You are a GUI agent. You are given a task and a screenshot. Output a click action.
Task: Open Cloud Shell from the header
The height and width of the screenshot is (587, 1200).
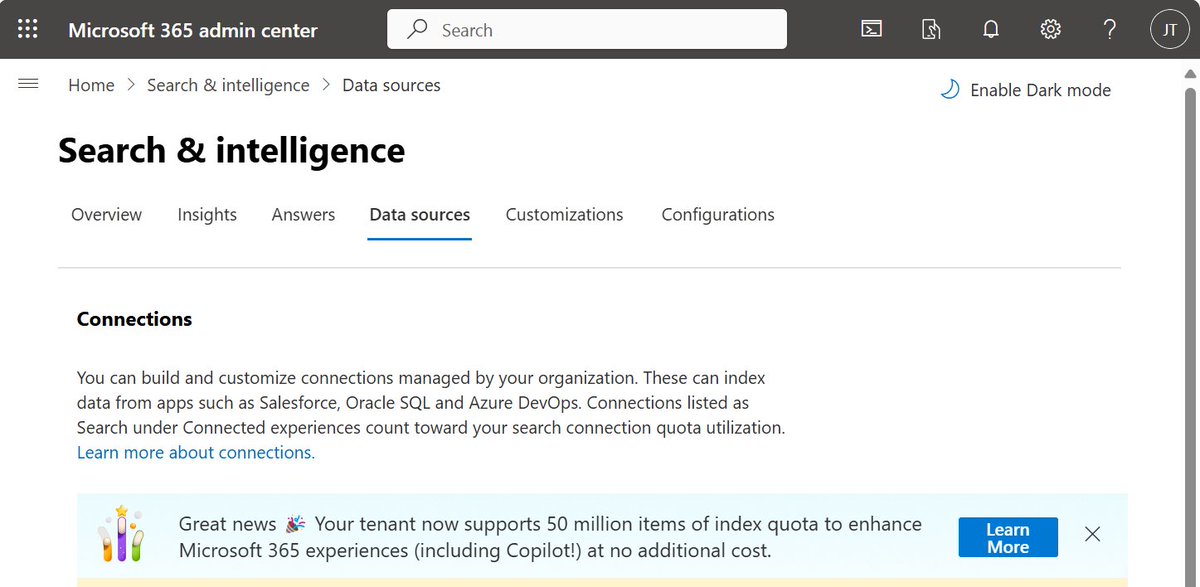[x=871, y=29]
